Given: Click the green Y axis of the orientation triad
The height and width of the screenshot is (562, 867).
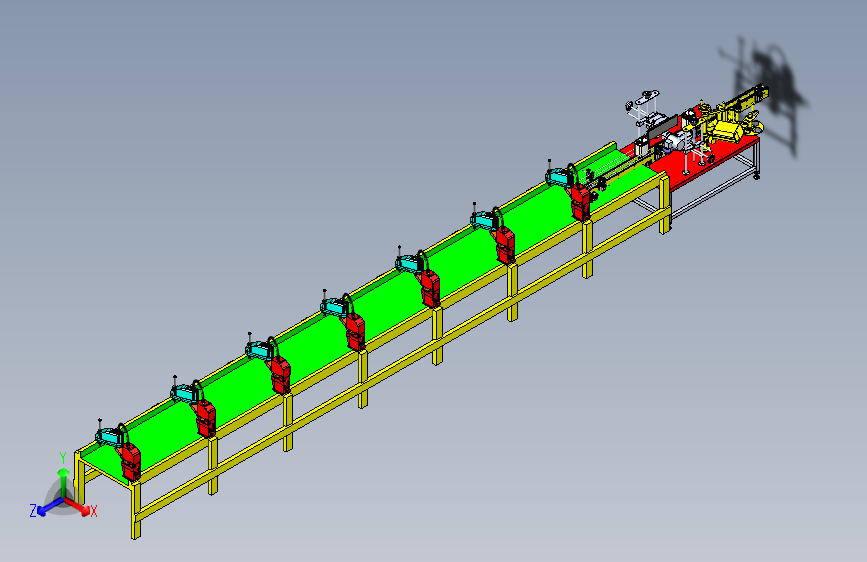Looking at the screenshot, I should point(64,480).
